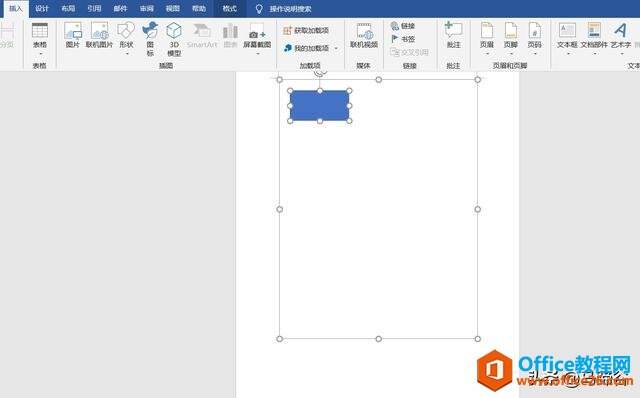Click the 链接 link button

[403, 26]
